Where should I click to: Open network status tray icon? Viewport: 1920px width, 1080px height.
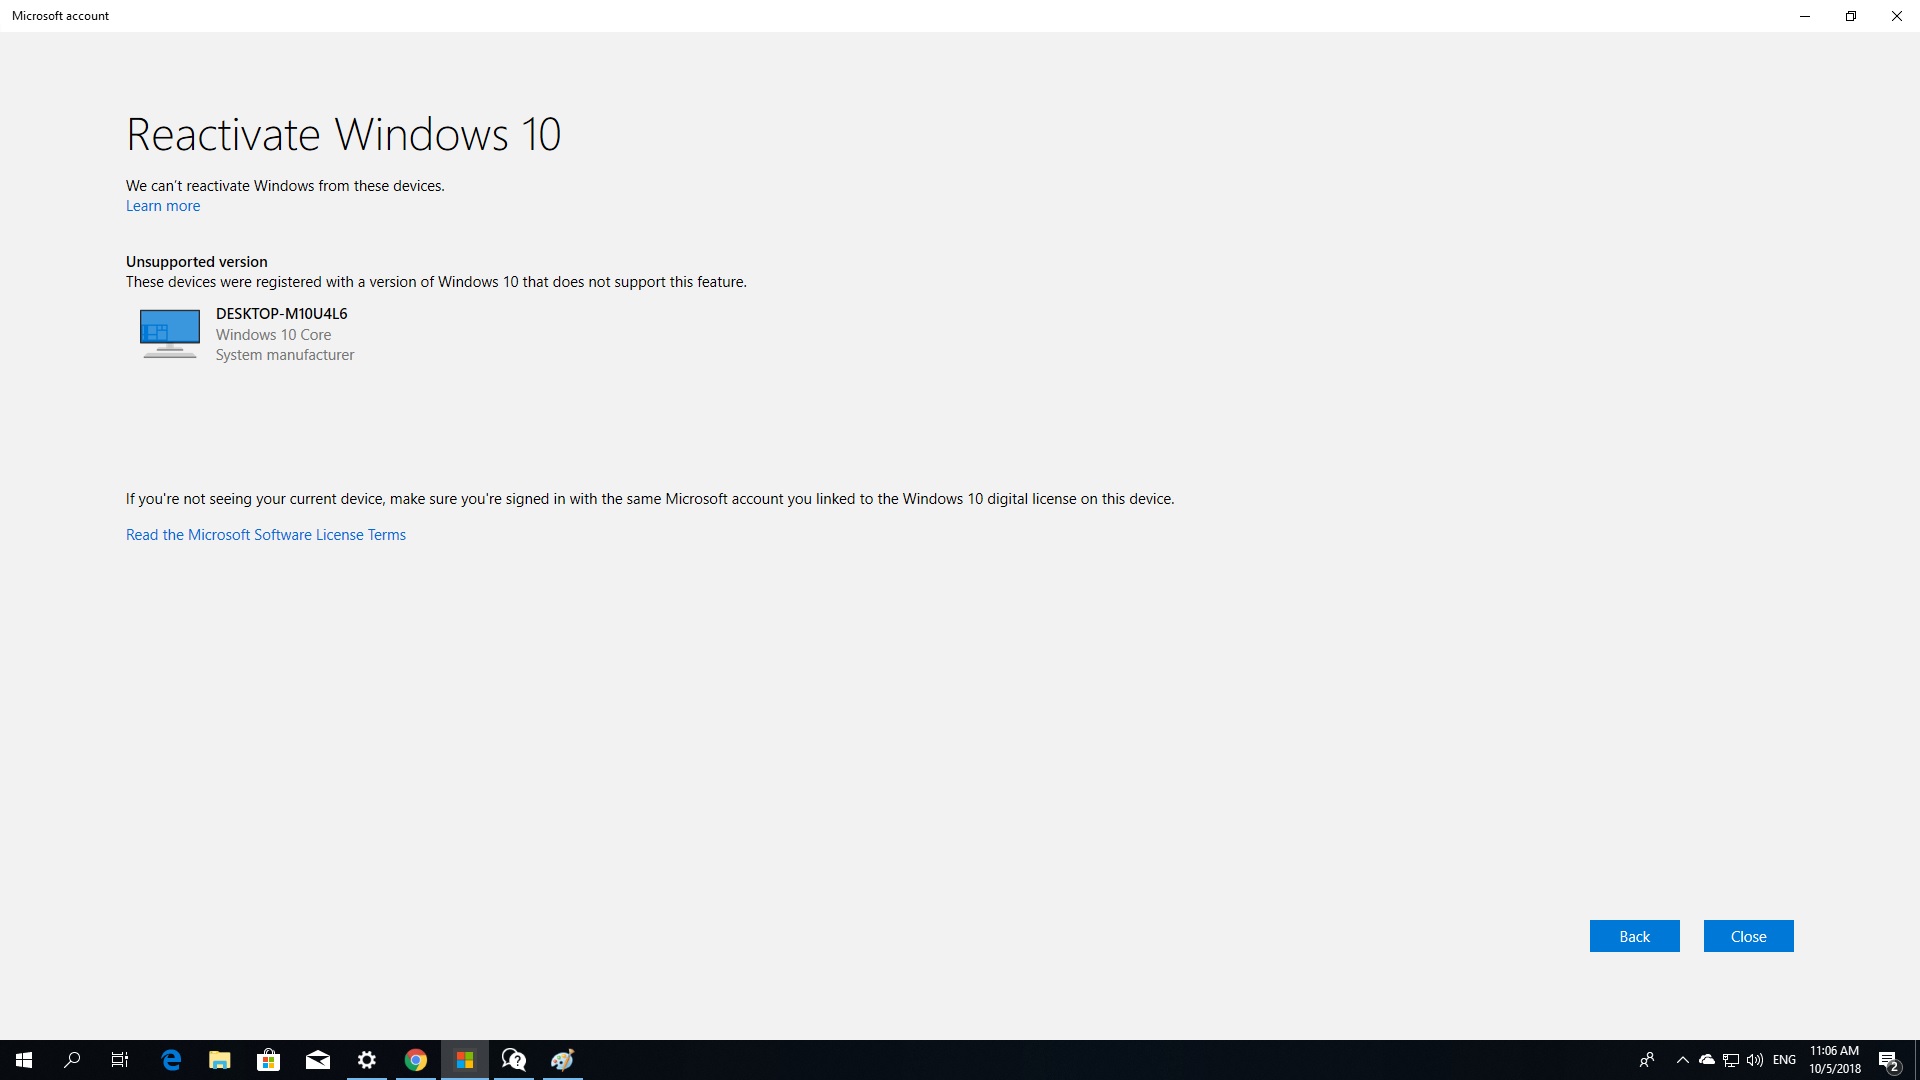point(1731,1060)
